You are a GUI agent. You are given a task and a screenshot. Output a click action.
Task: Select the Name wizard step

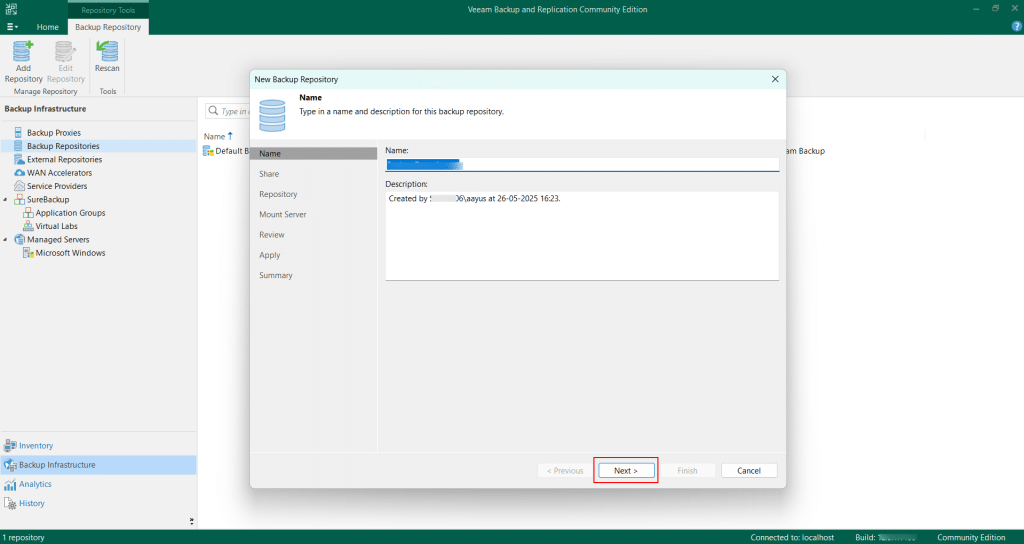click(x=313, y=153)
